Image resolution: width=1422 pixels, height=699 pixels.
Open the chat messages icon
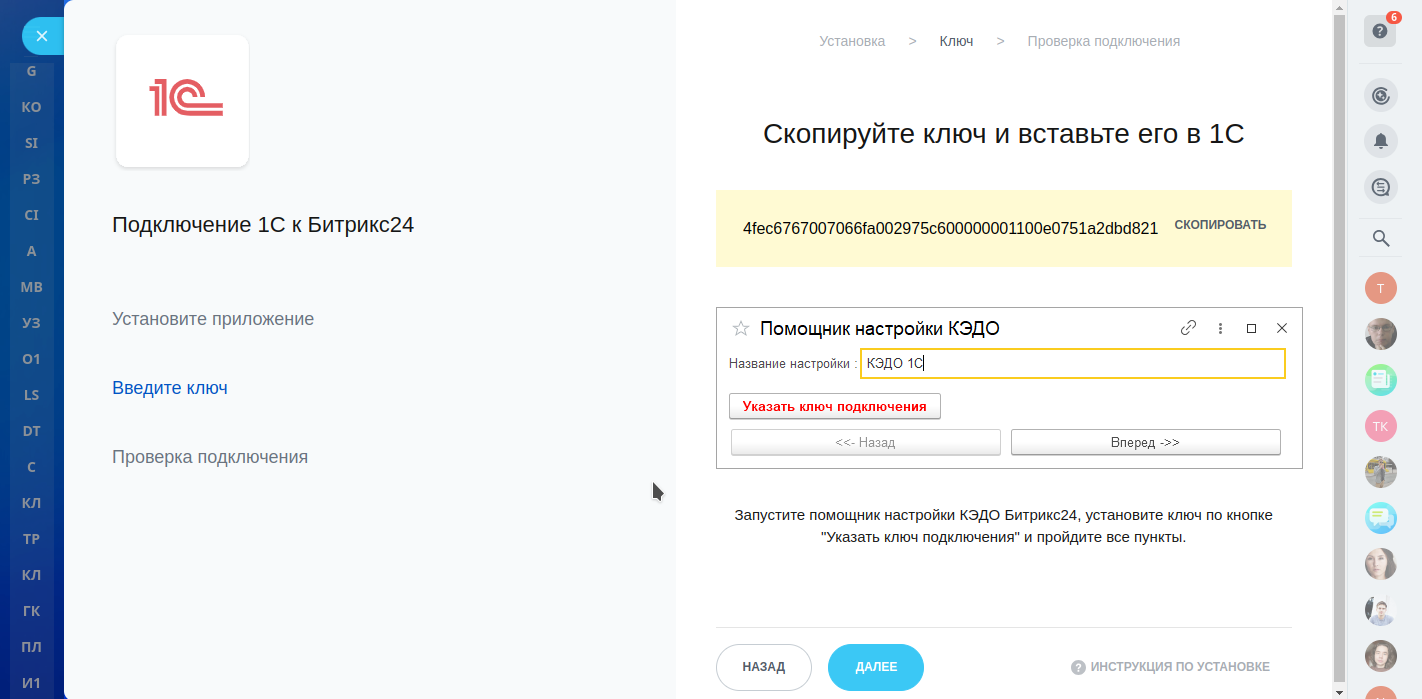(1381, 186)
